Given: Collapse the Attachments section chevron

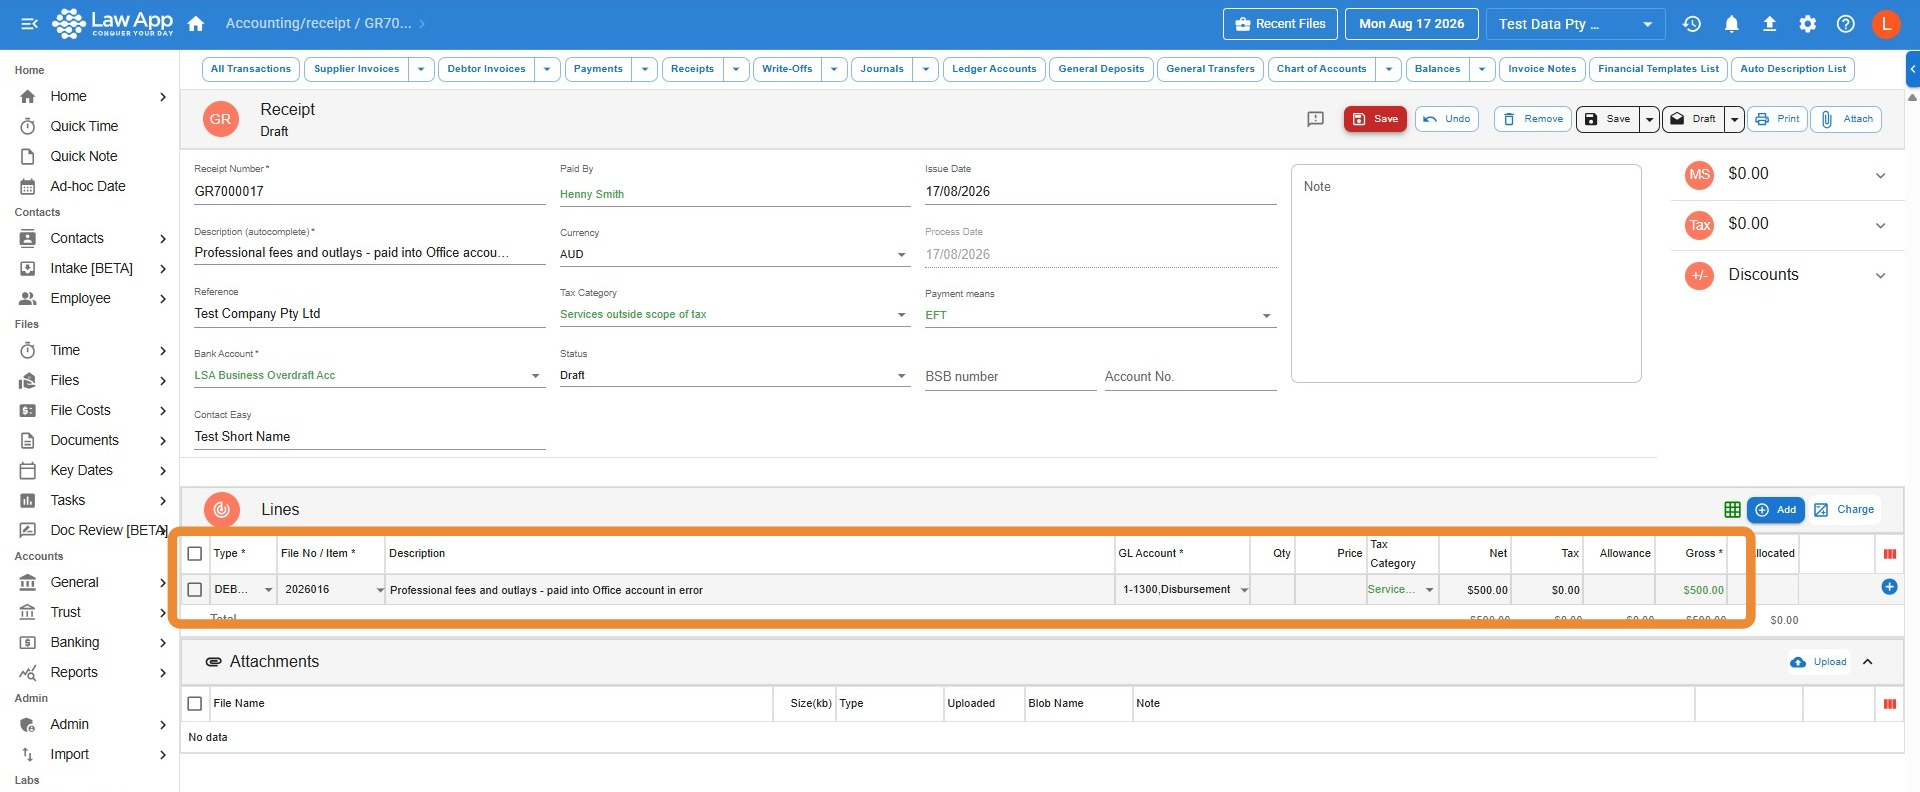Looking at the screenshot, I should pos(1867,662).
